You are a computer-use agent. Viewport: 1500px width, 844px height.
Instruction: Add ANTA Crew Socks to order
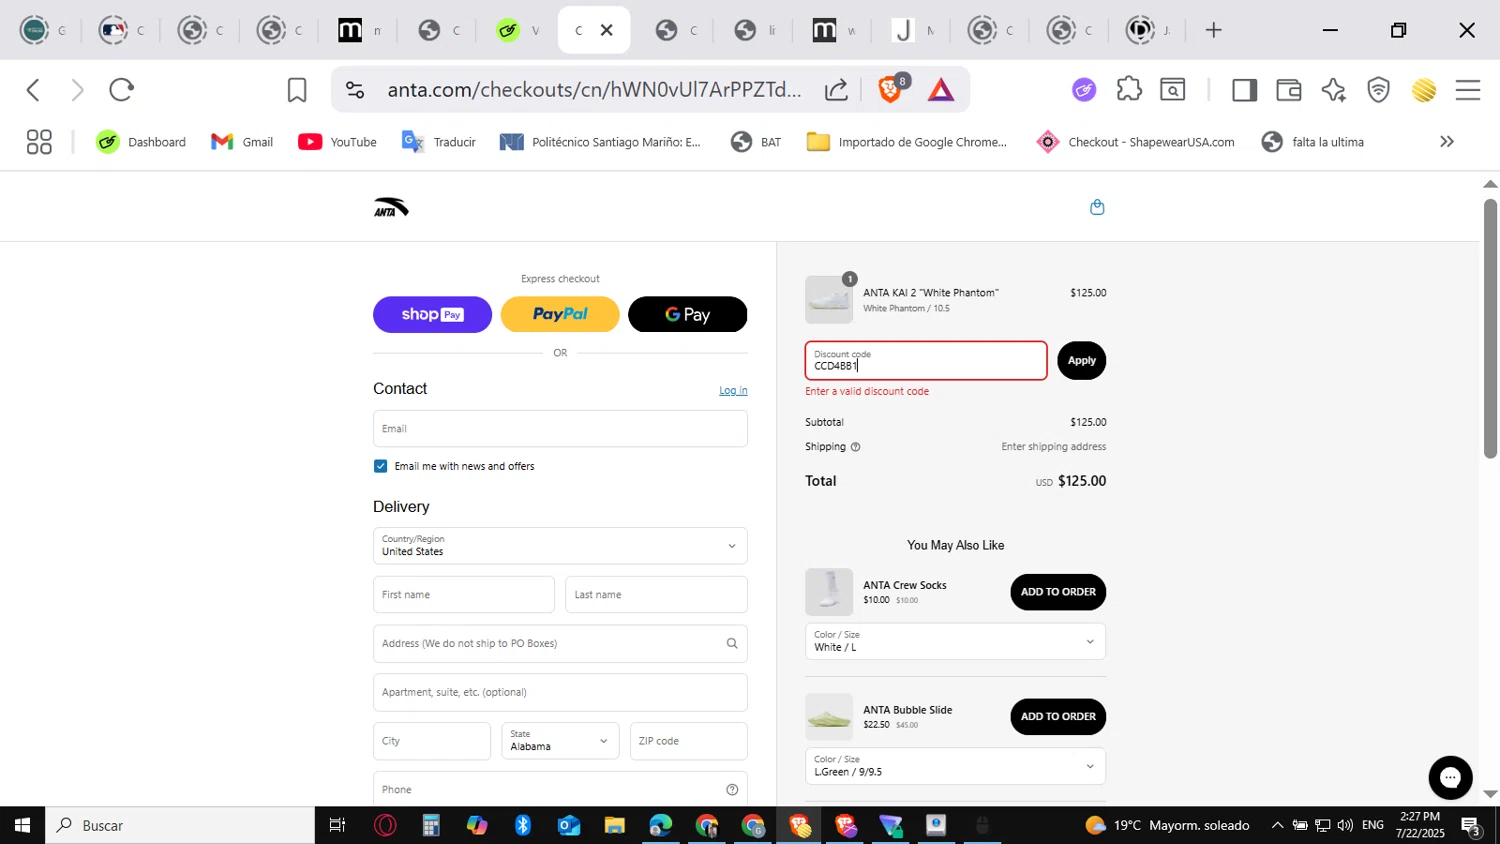[1058, 592]
